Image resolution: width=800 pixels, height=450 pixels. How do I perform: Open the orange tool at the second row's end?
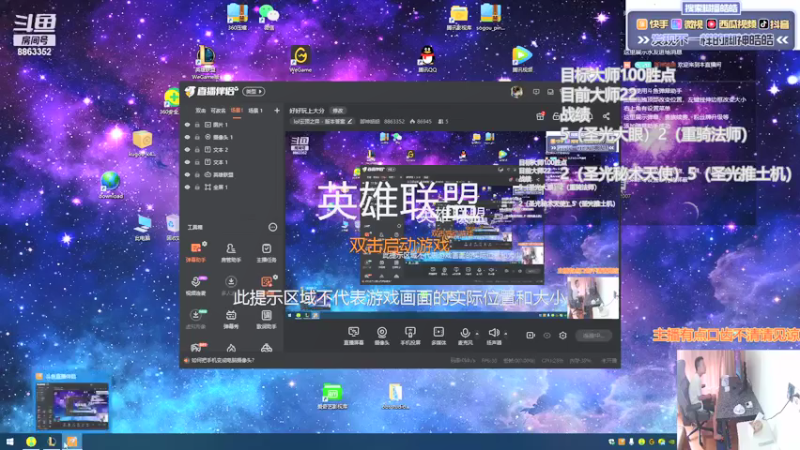coord(267,284)
